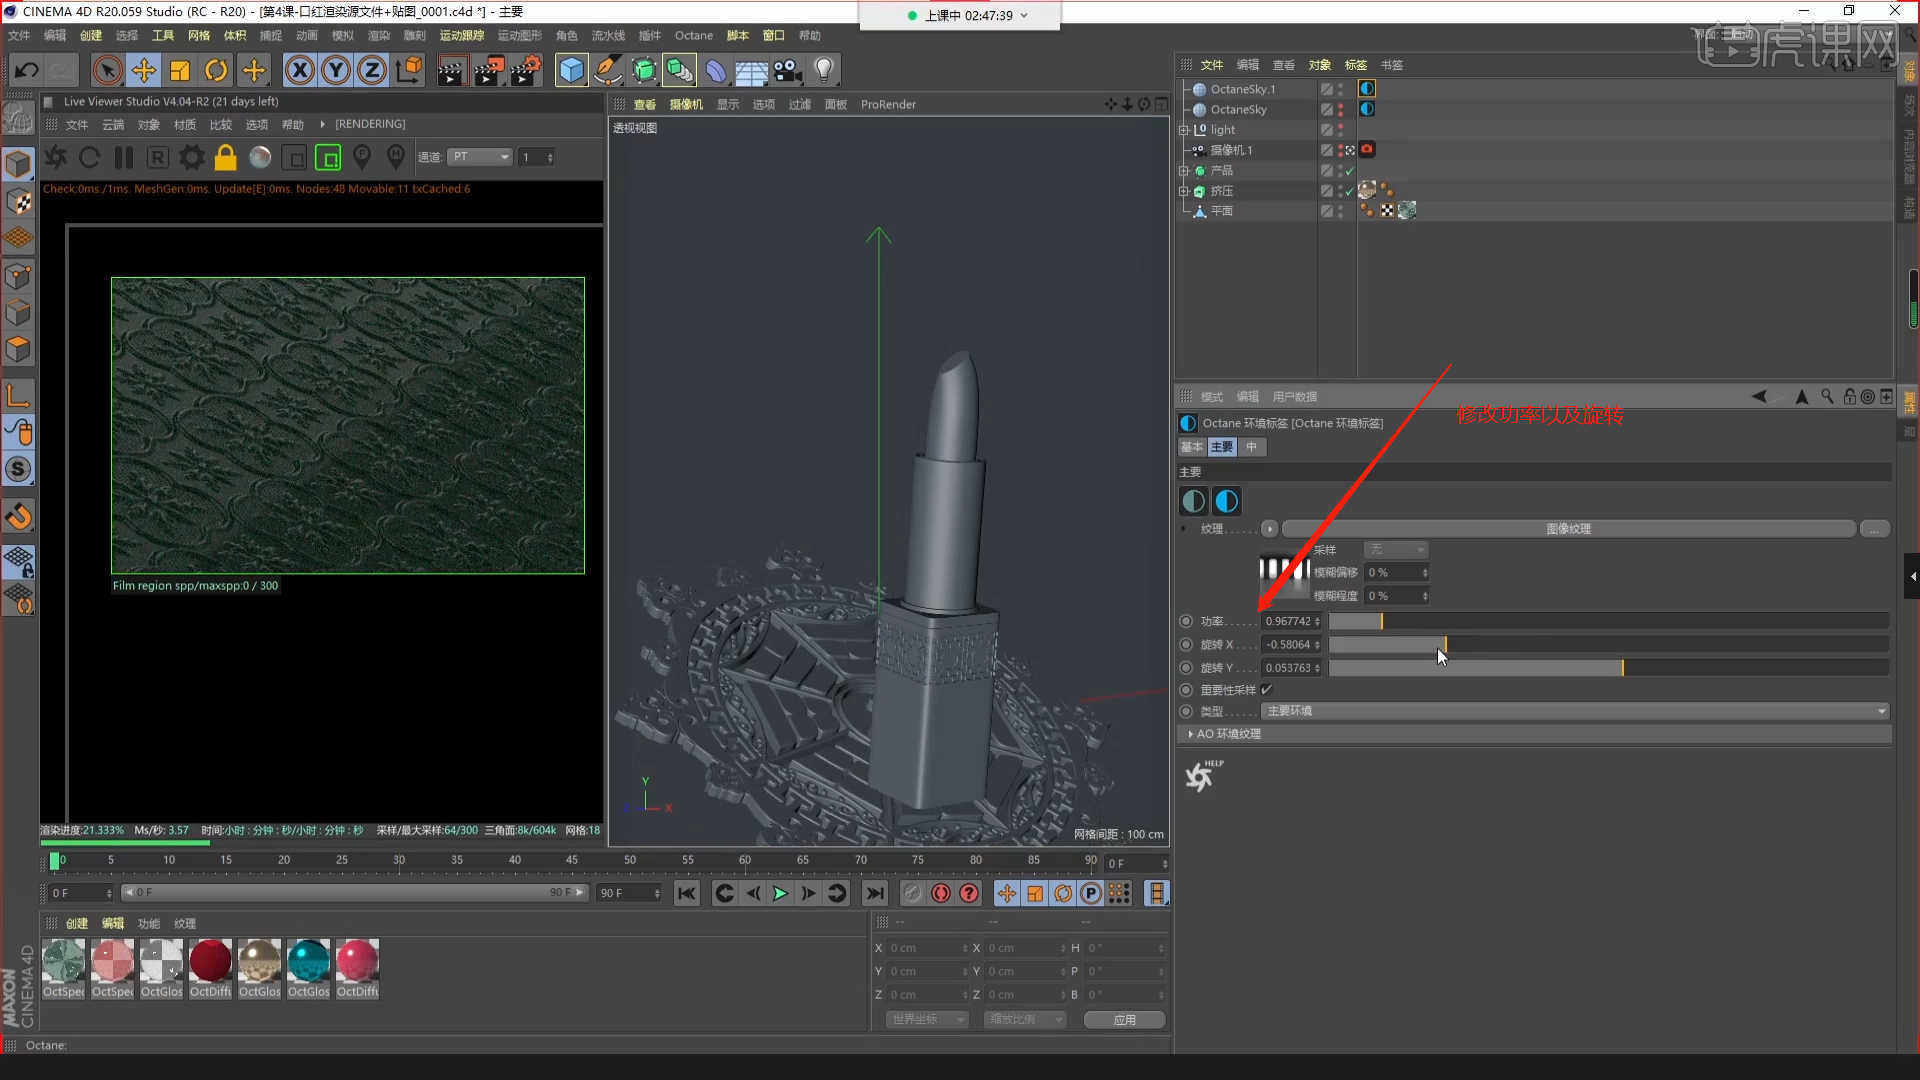
Task: Toggle 旋转 Y animation radio dot
Action: tap(1186, 668)
